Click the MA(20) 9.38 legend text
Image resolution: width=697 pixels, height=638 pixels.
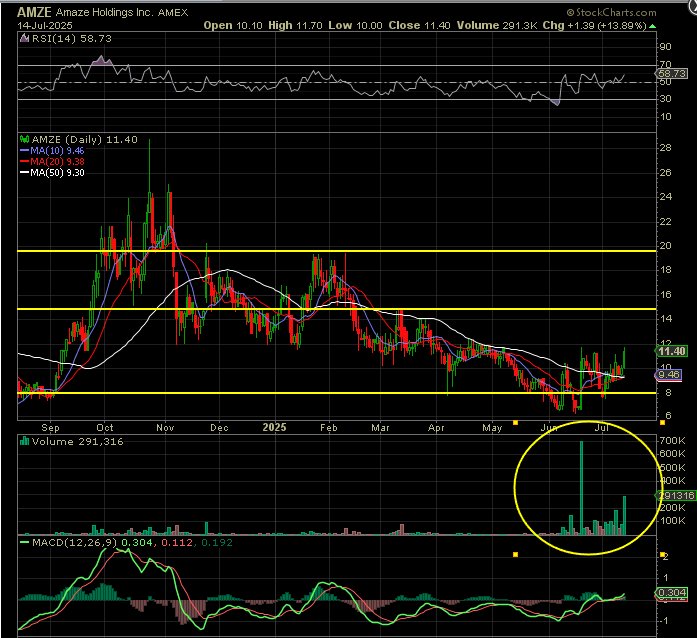click(57, 161)
